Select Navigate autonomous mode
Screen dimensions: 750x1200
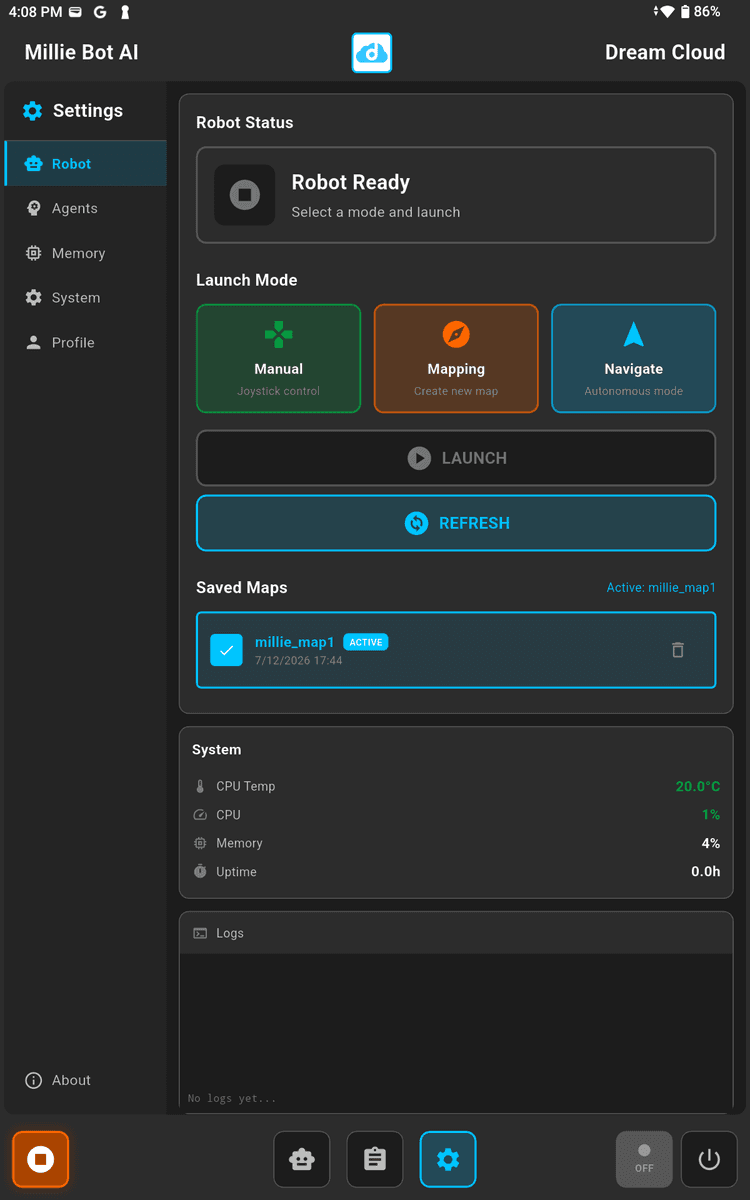pos(634,358)
